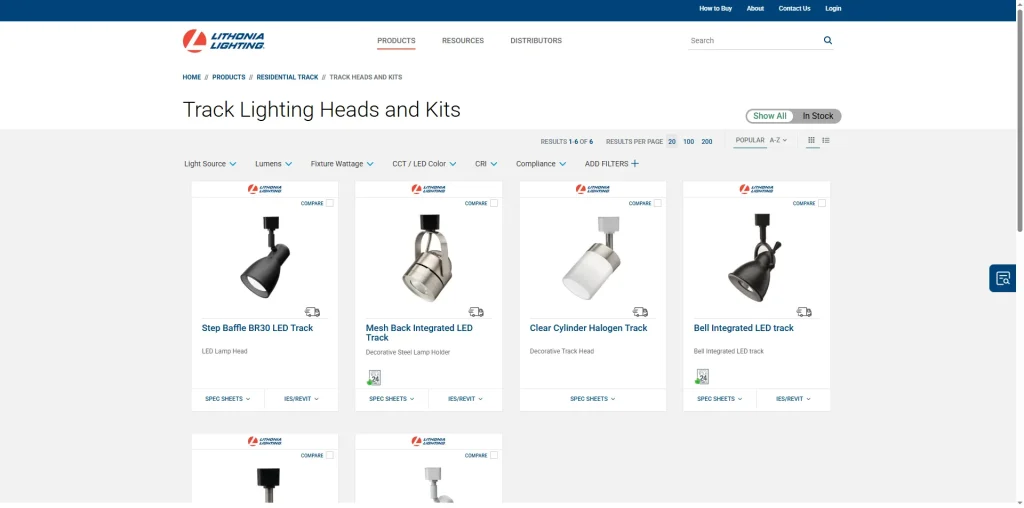The height and width of the screenshot is (508, 1024).
Task: Click shipping truck icon on Clear Cylinder card
Action: coord(640,312)
